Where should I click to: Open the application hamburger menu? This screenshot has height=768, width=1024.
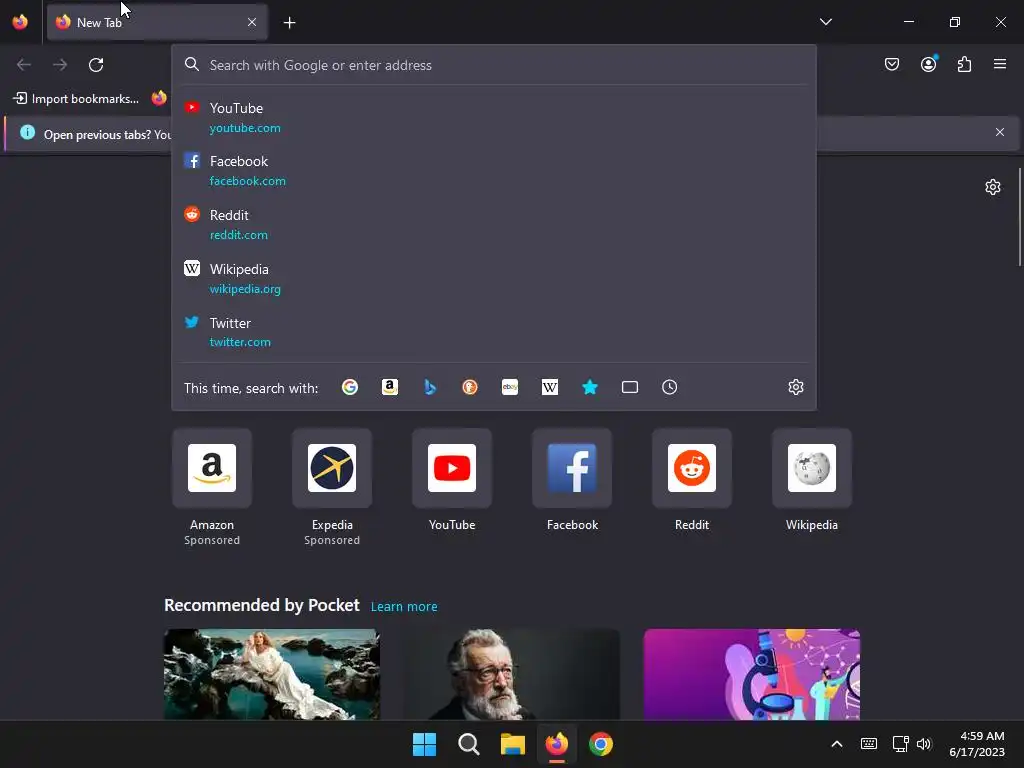[1000, 64]
